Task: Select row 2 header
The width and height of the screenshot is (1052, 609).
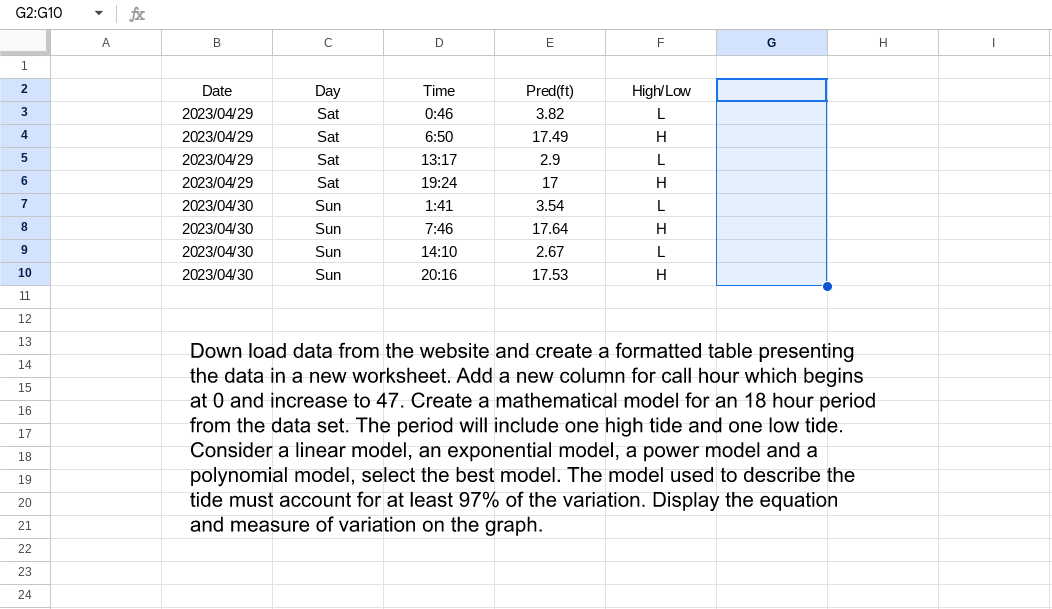Action: (x=25, y=90)
